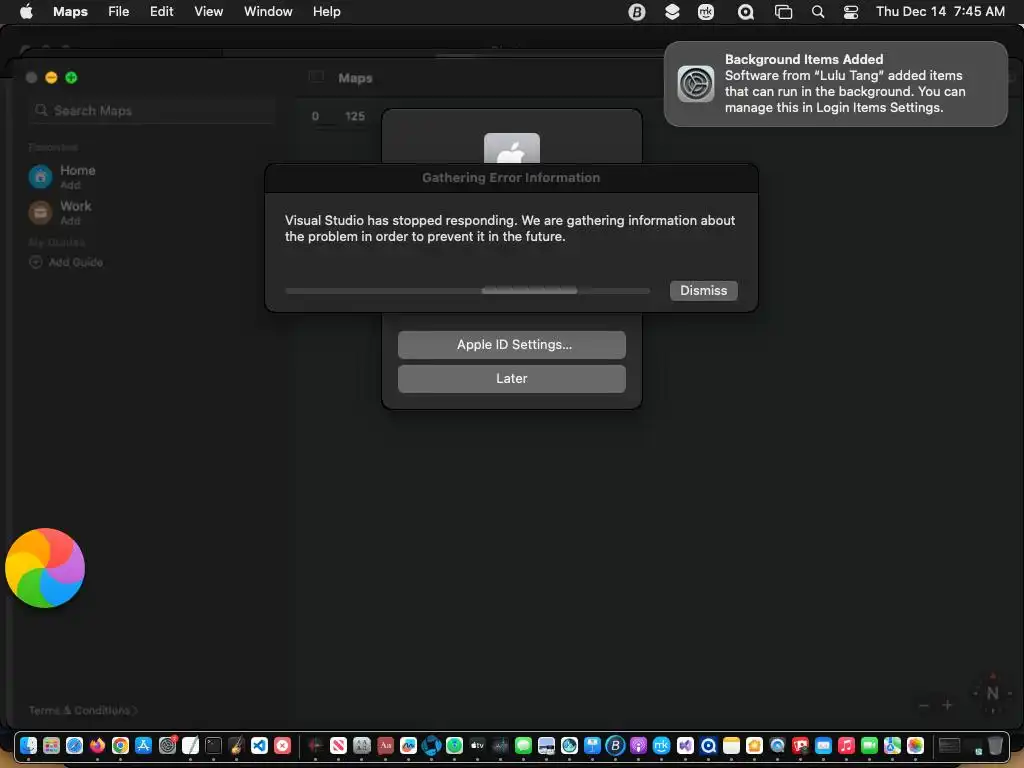This screenshot has width=1024, height=768.
Task: Choose Later in the Apple ID prompt
Action: (x=511, y=379)
